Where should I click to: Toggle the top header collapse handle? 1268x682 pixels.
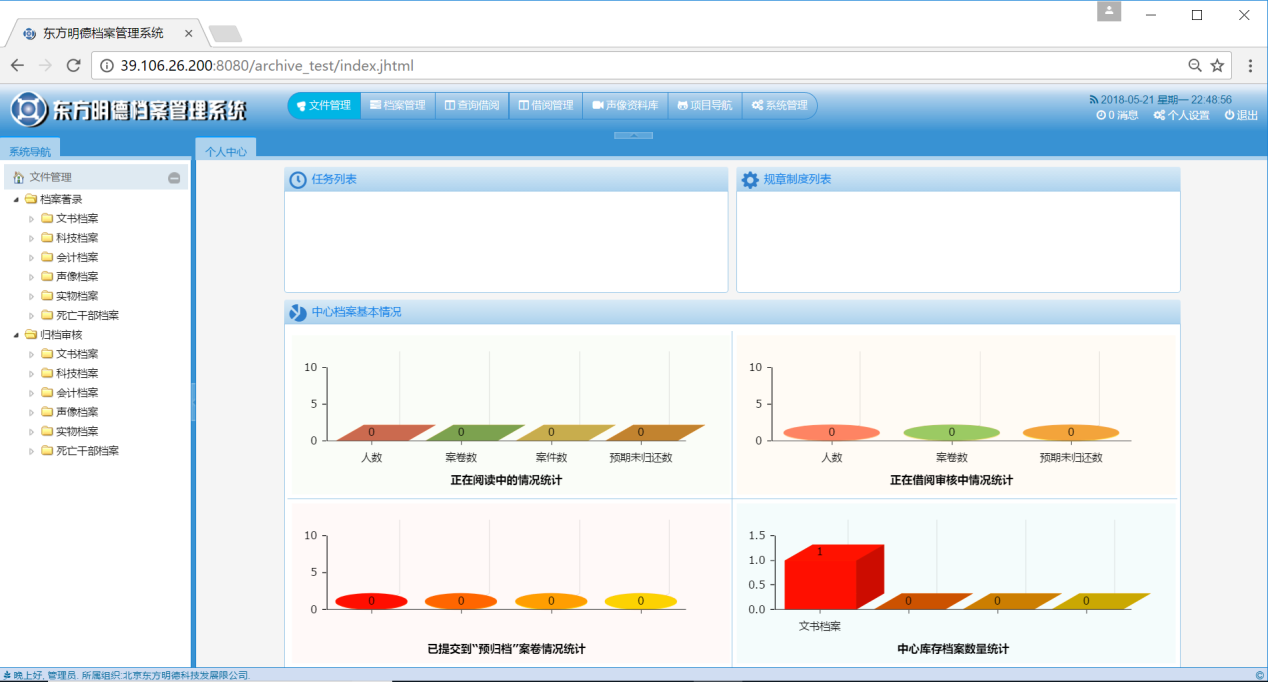pos(633,135)
